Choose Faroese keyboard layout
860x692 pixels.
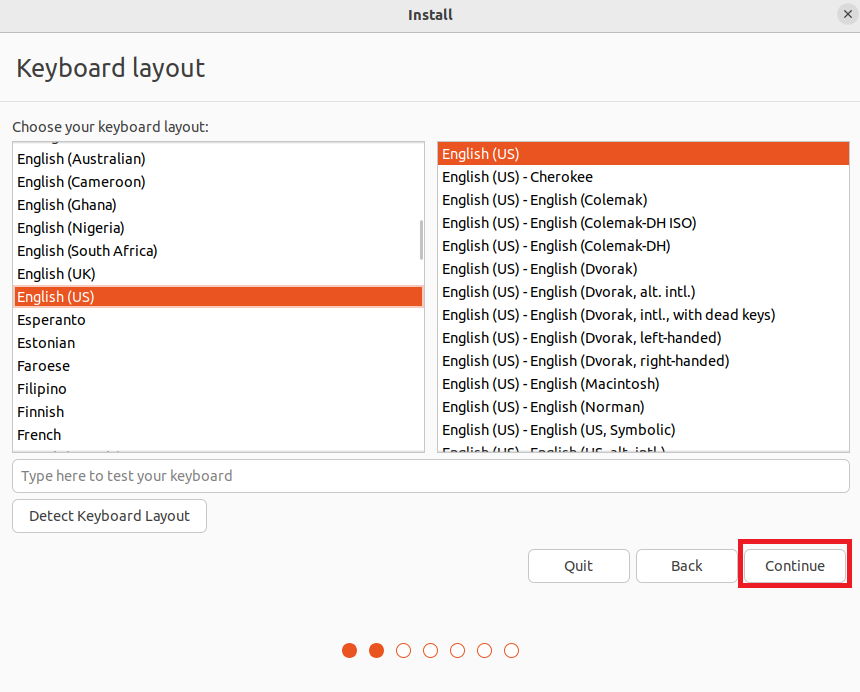click(218, 366)
